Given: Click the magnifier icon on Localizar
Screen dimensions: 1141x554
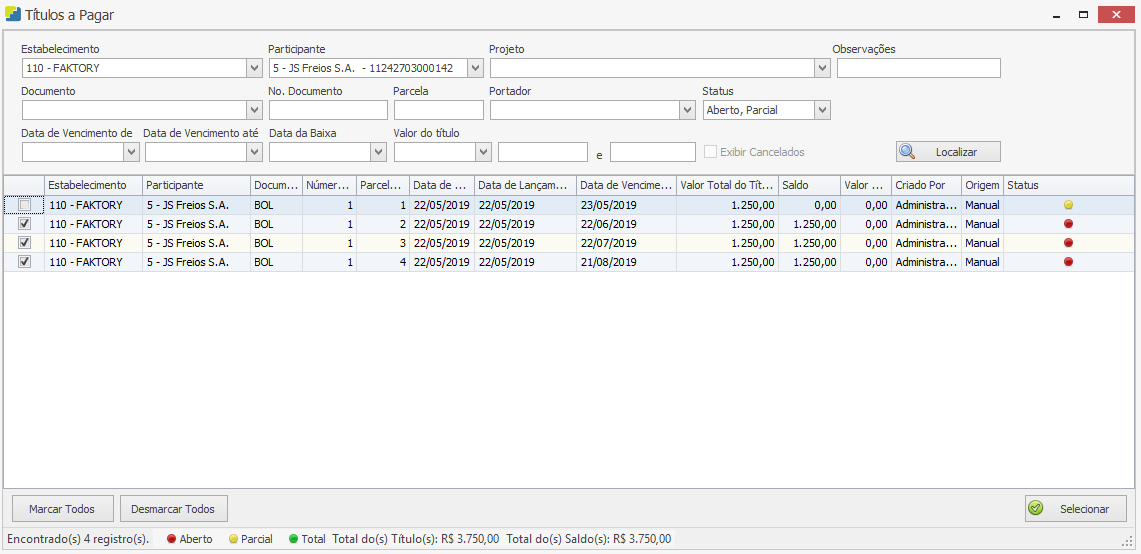Looking at the screenshot, I should tap(908, 152).
